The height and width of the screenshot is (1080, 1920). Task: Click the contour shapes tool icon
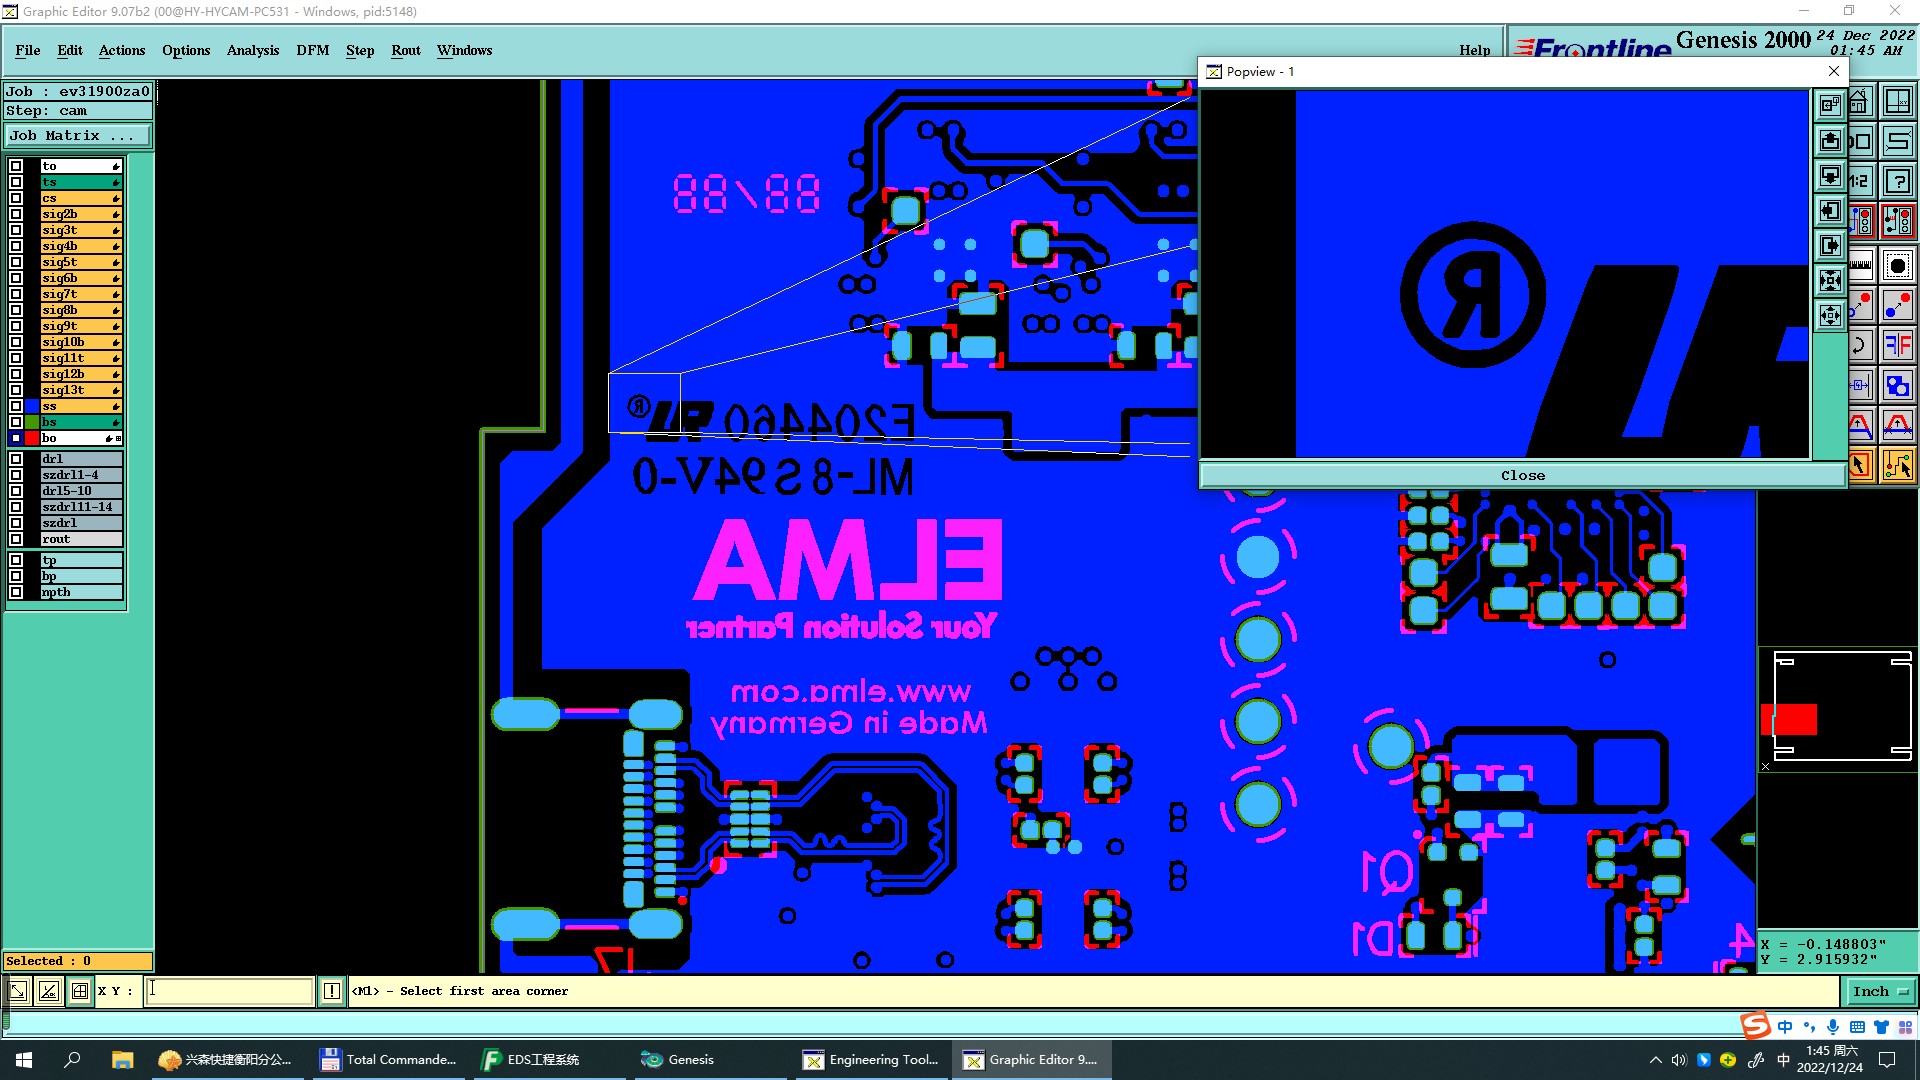tap(1898, 385)
